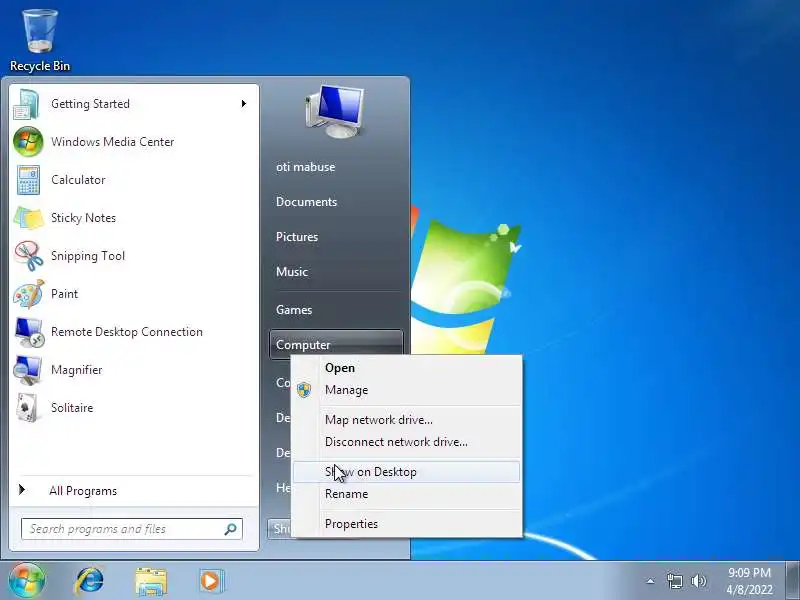Click the Snipping Tool label
The height and width of the screenshot is (600, 800).
tap(88, 256)
